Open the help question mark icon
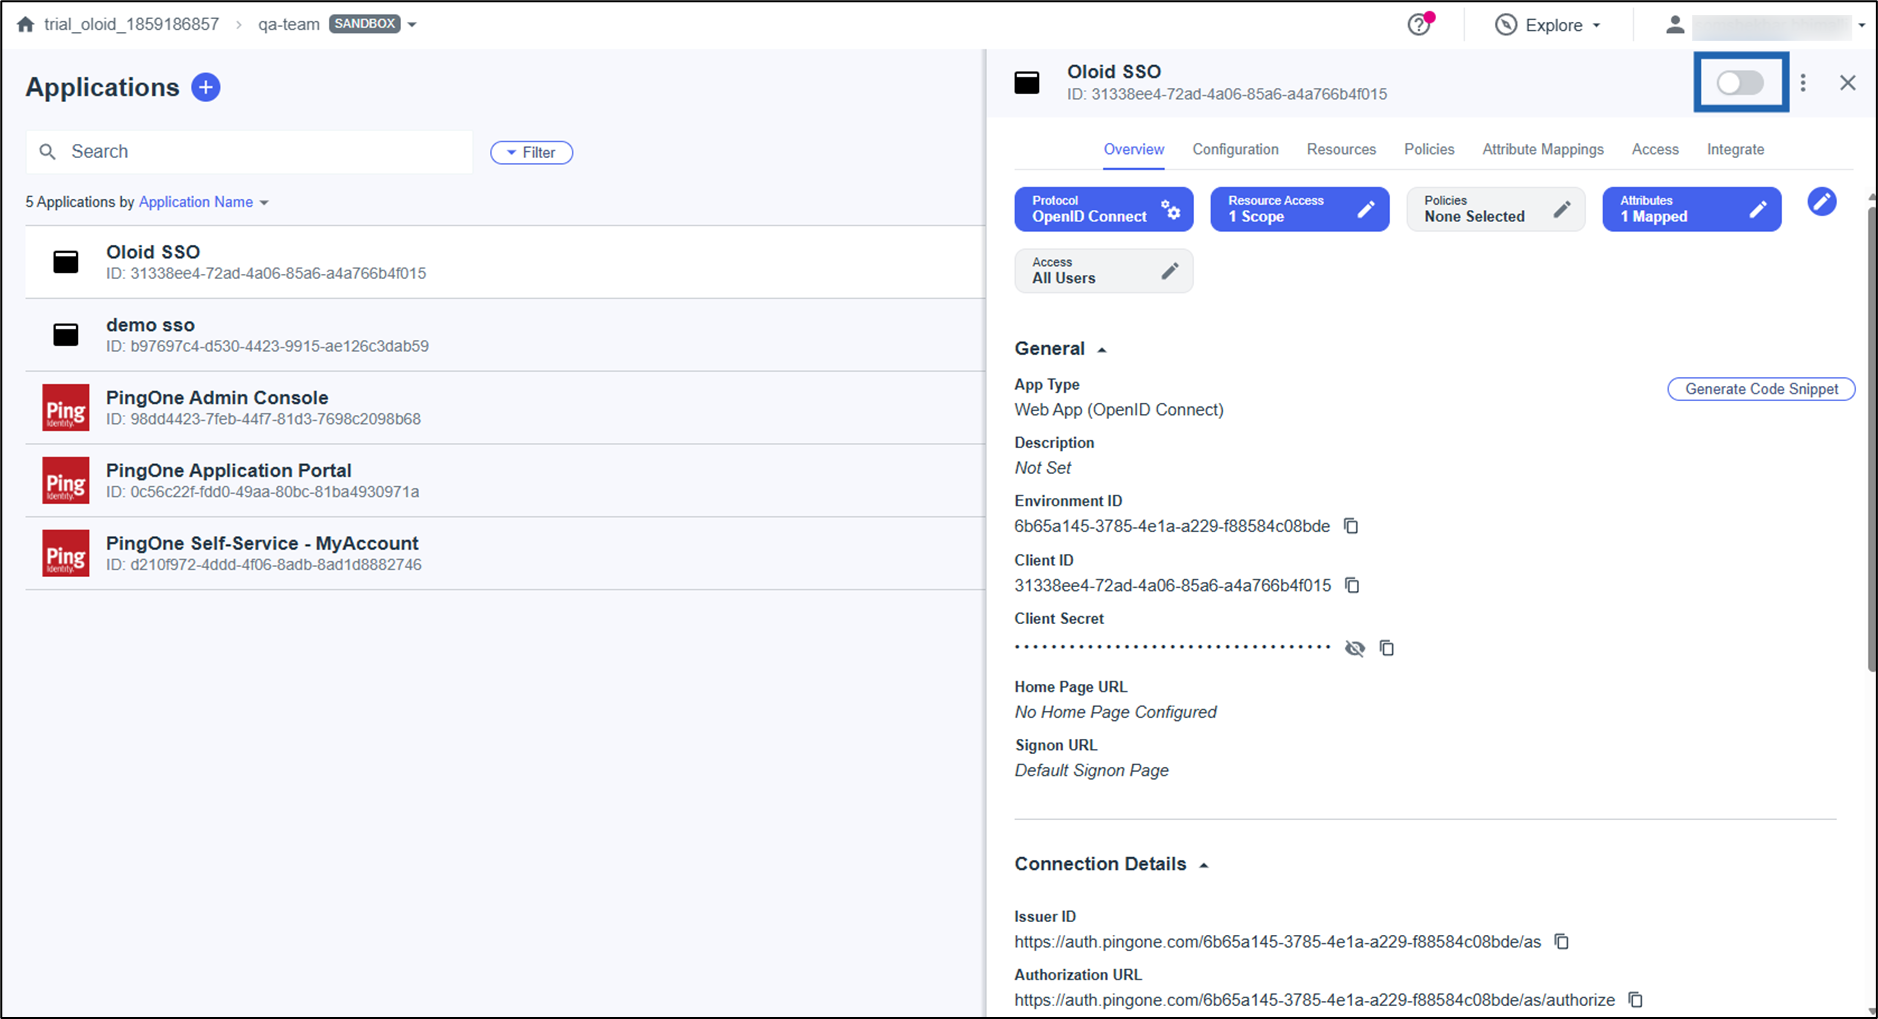Viewport: 1878px width, 1019px height. (x=1419, y=24)
